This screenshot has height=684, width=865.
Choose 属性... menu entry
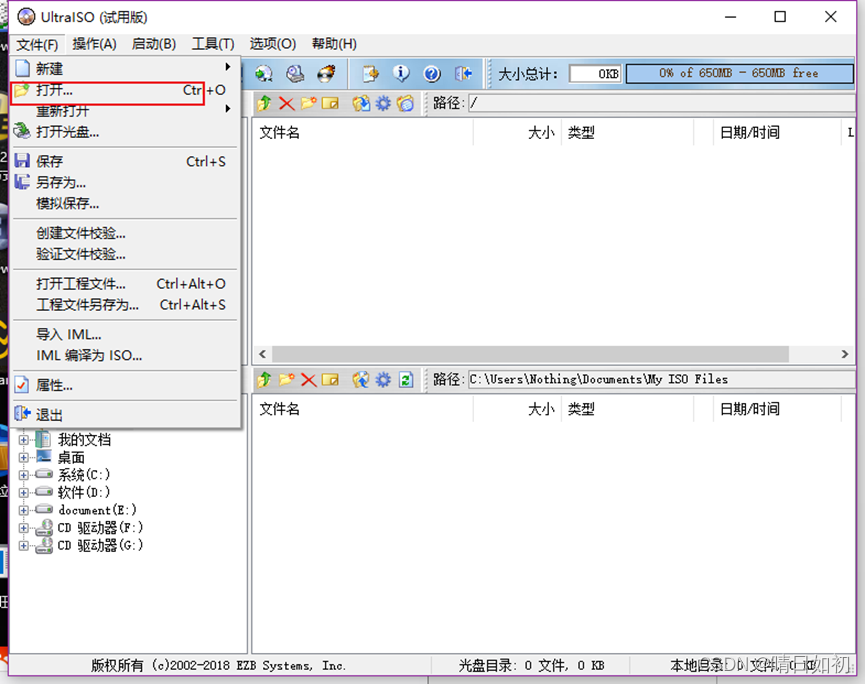125,385
